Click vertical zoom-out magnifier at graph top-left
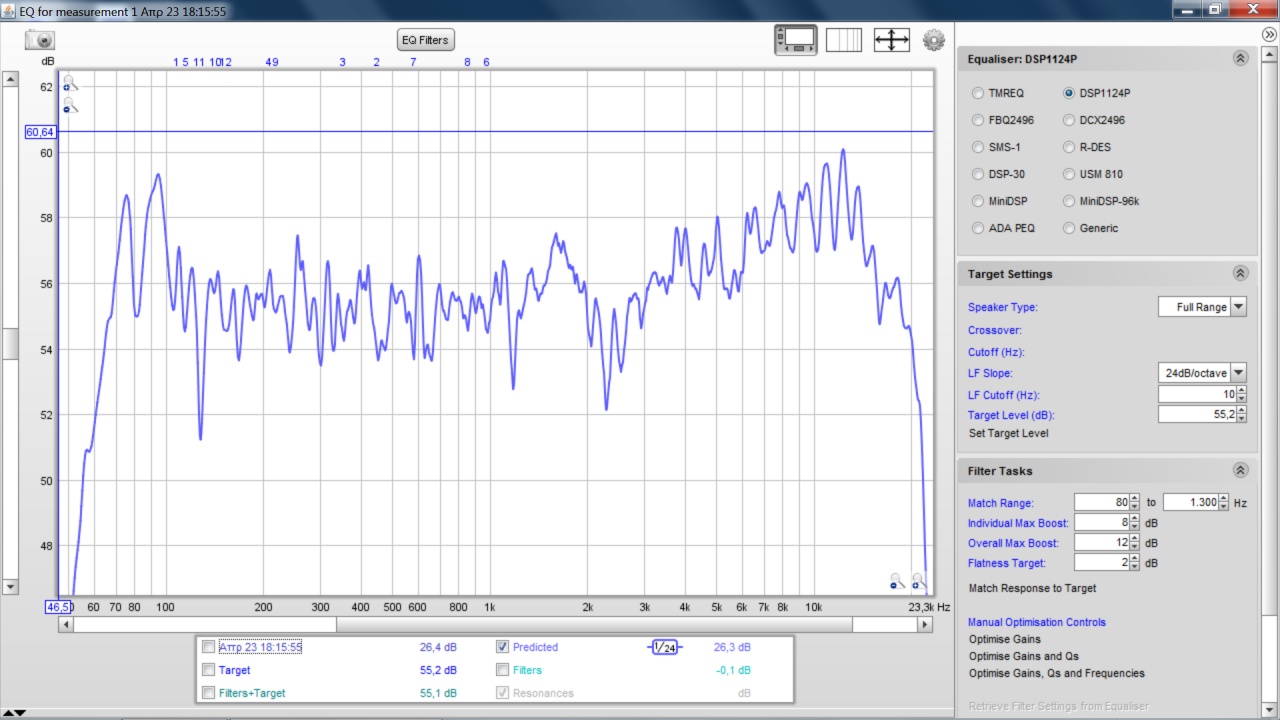 tap(70, 105)
